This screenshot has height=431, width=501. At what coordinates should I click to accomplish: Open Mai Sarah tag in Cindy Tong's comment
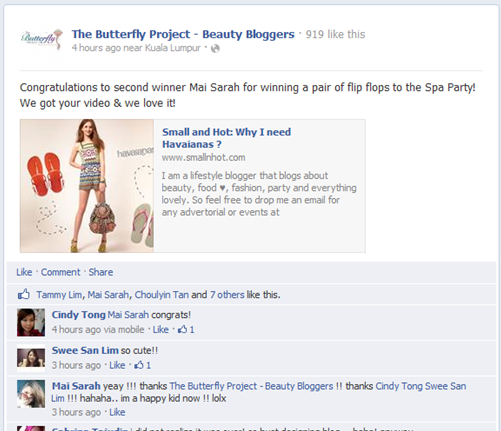click(128, 315)
